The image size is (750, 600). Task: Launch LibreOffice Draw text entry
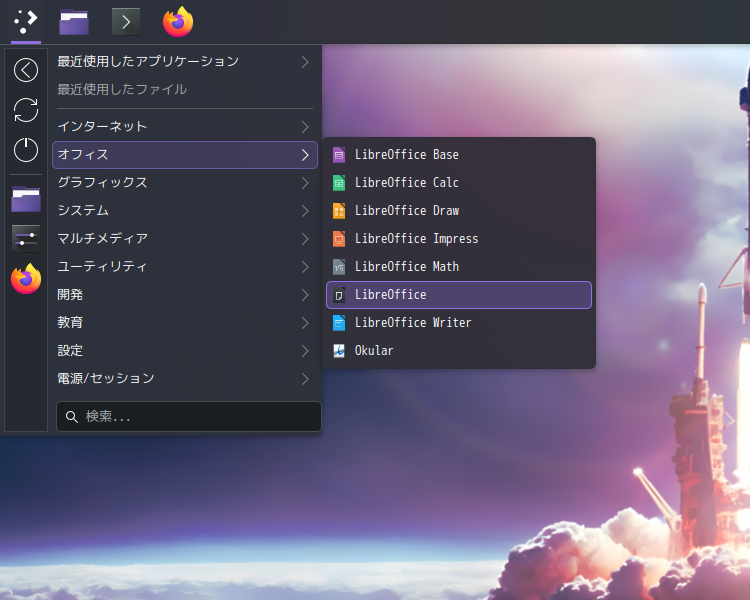407,211
